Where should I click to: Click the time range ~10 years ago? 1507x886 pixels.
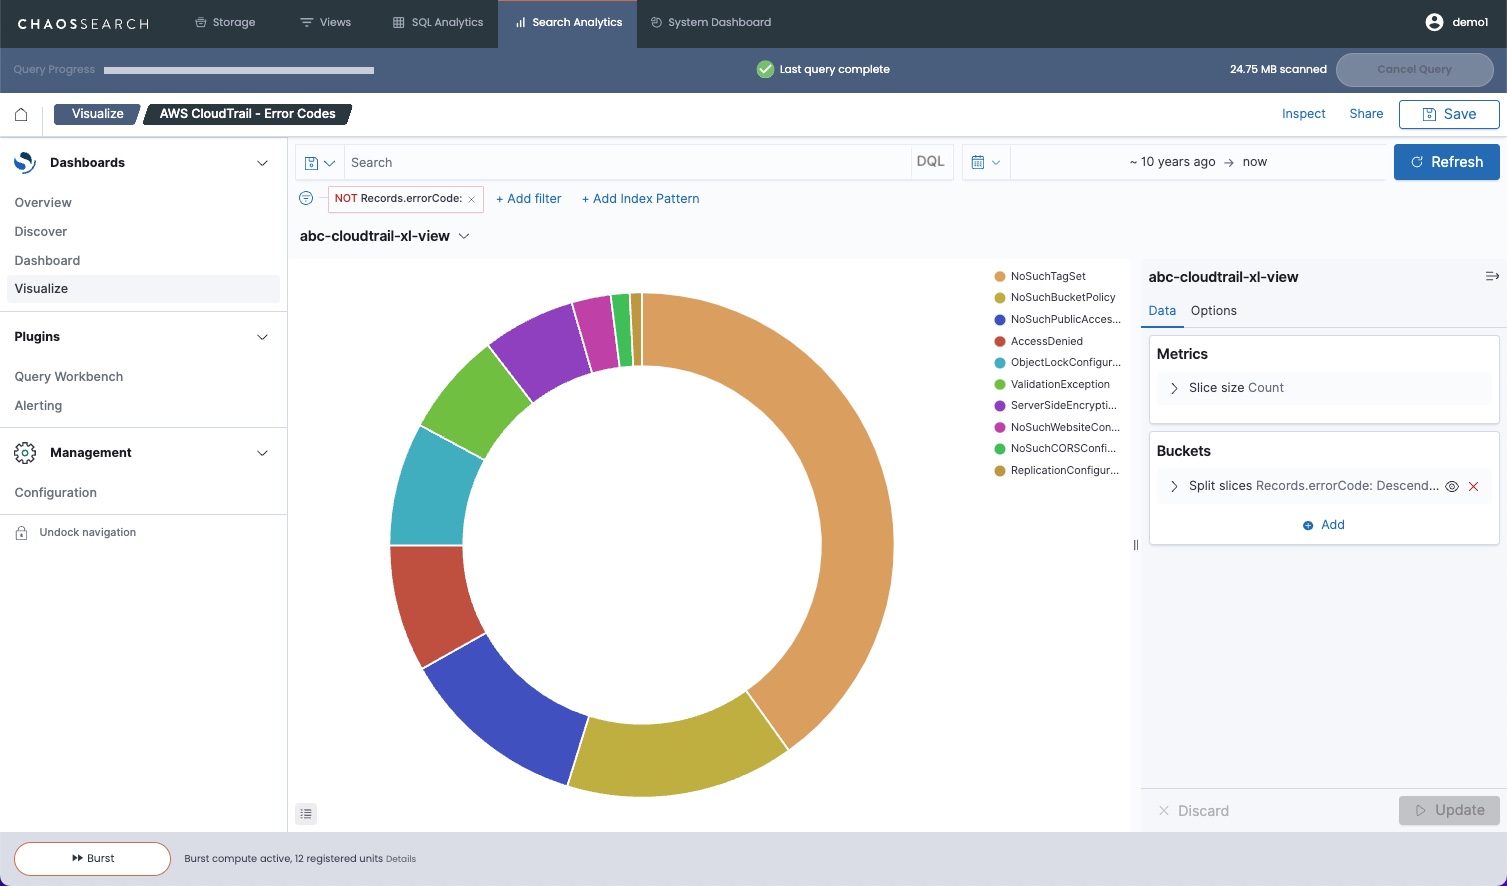tap(1172, 162)
